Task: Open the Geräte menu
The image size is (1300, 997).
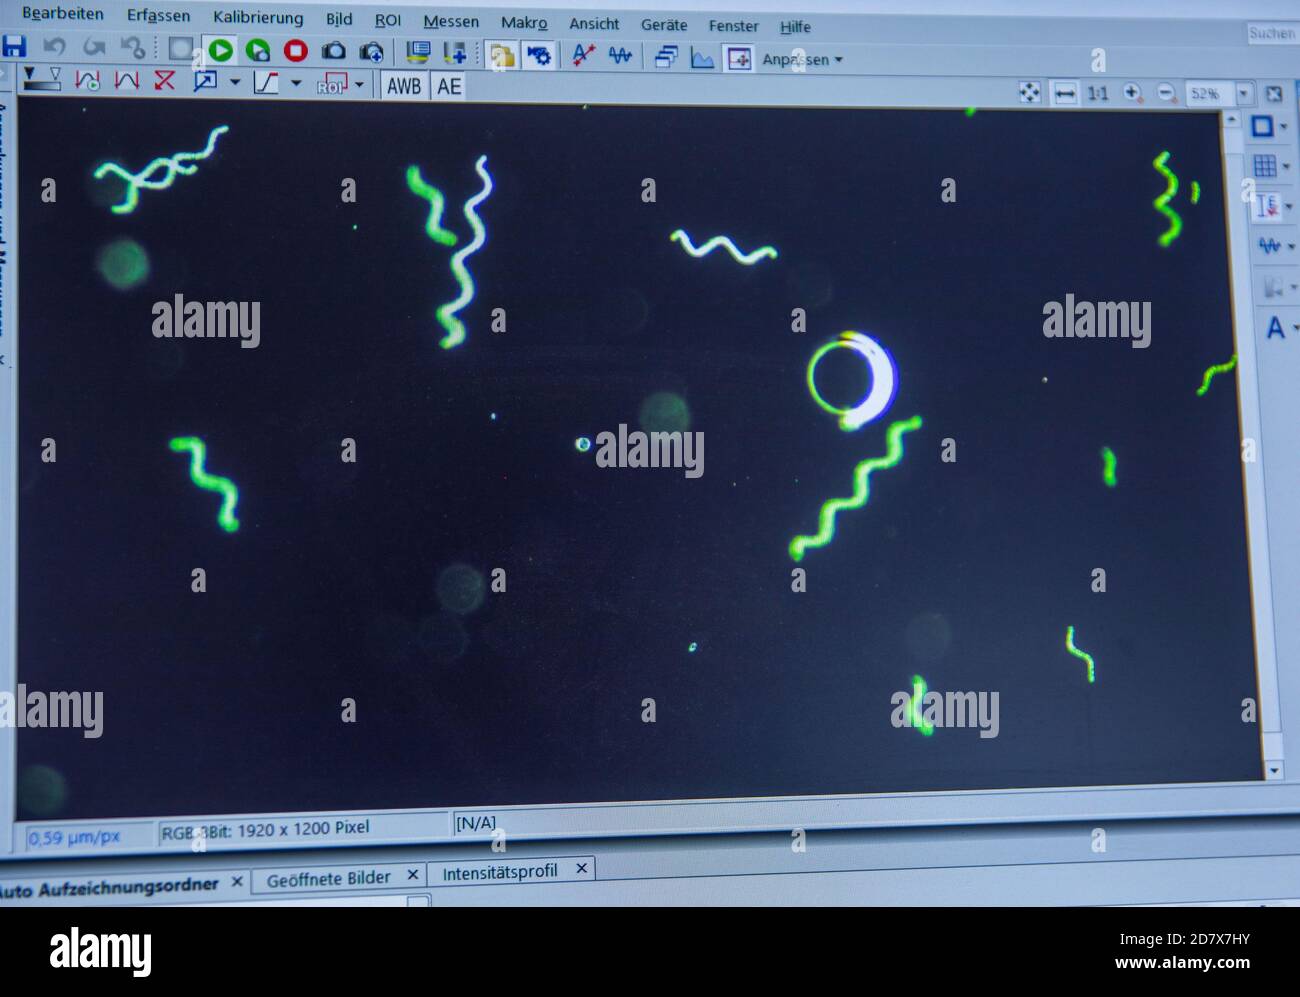Action: coord(664,24)
